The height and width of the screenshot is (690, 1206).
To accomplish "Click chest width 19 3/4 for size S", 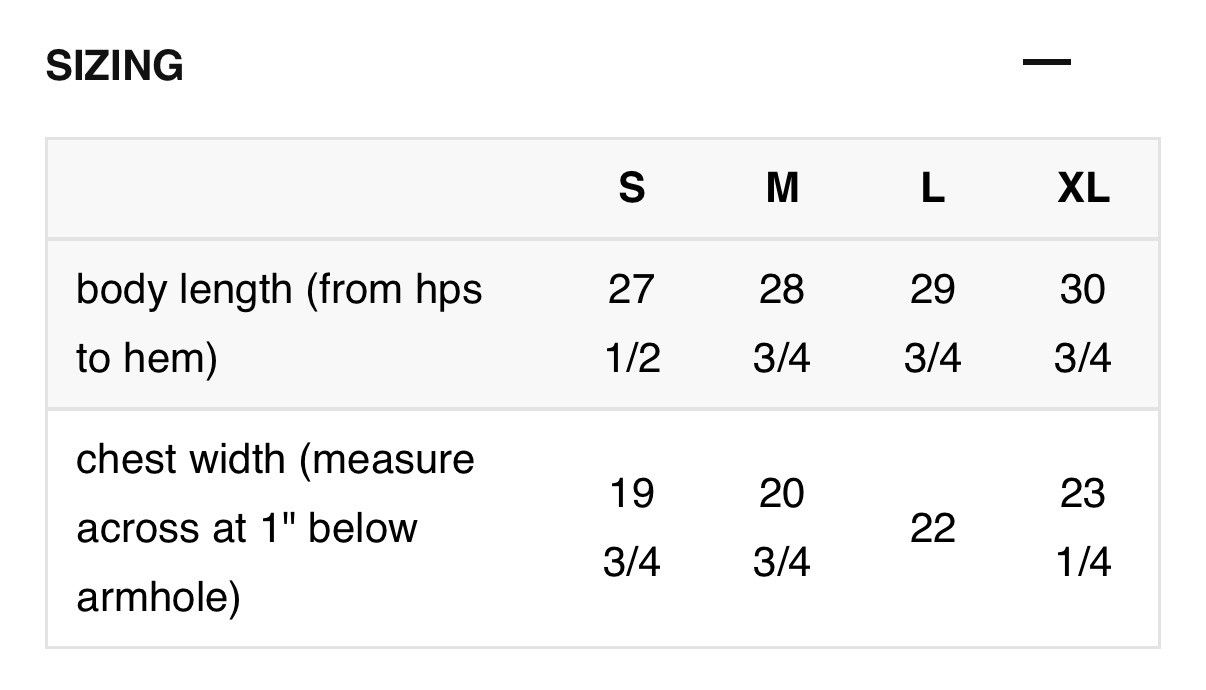I will coord(632,529).
